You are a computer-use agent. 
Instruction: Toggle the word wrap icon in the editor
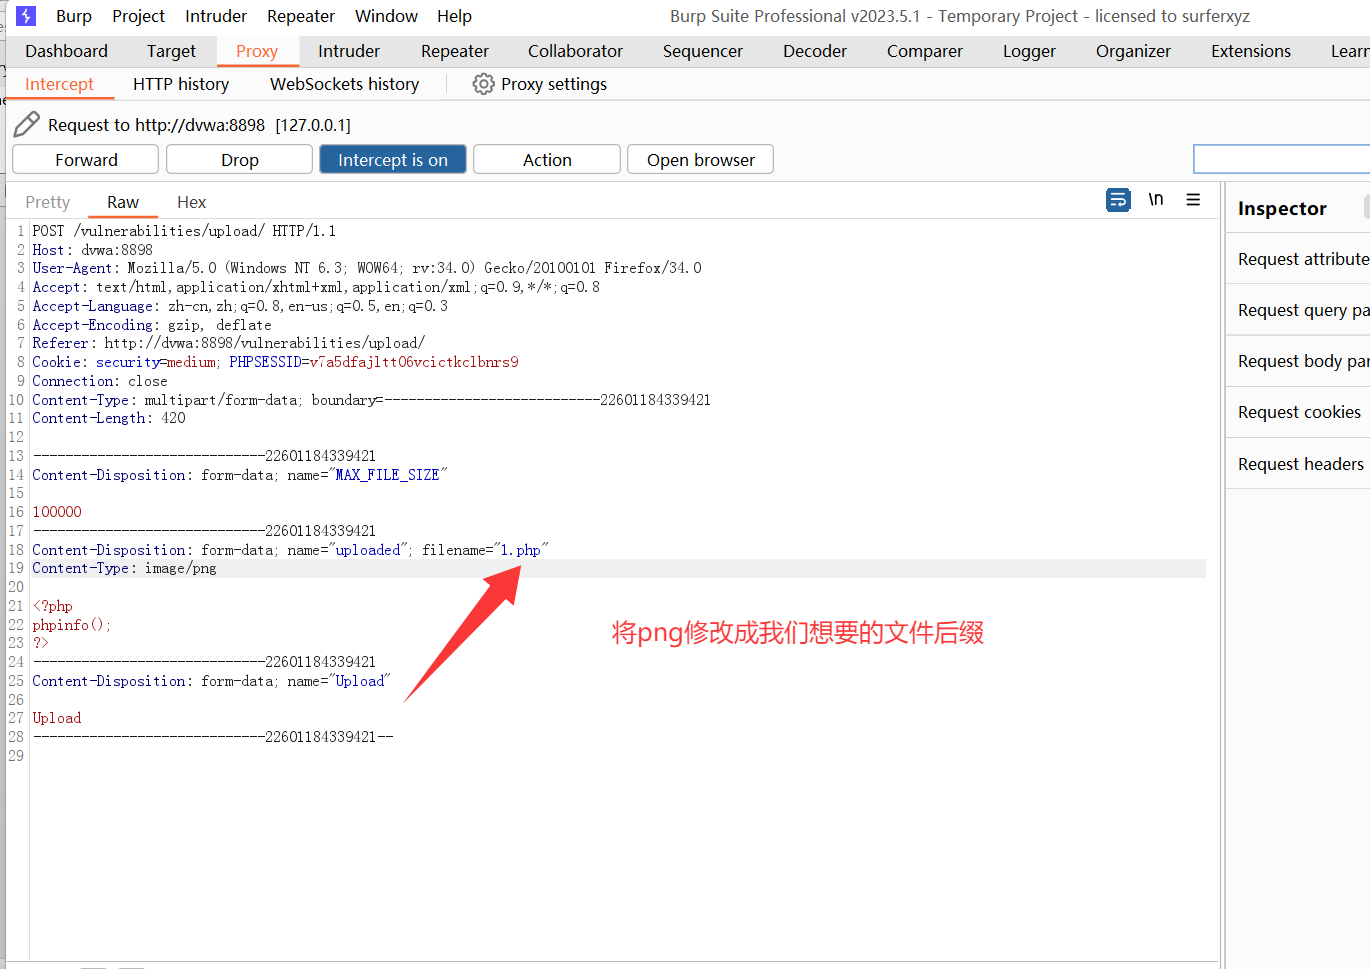click(x=1118, y=200)
